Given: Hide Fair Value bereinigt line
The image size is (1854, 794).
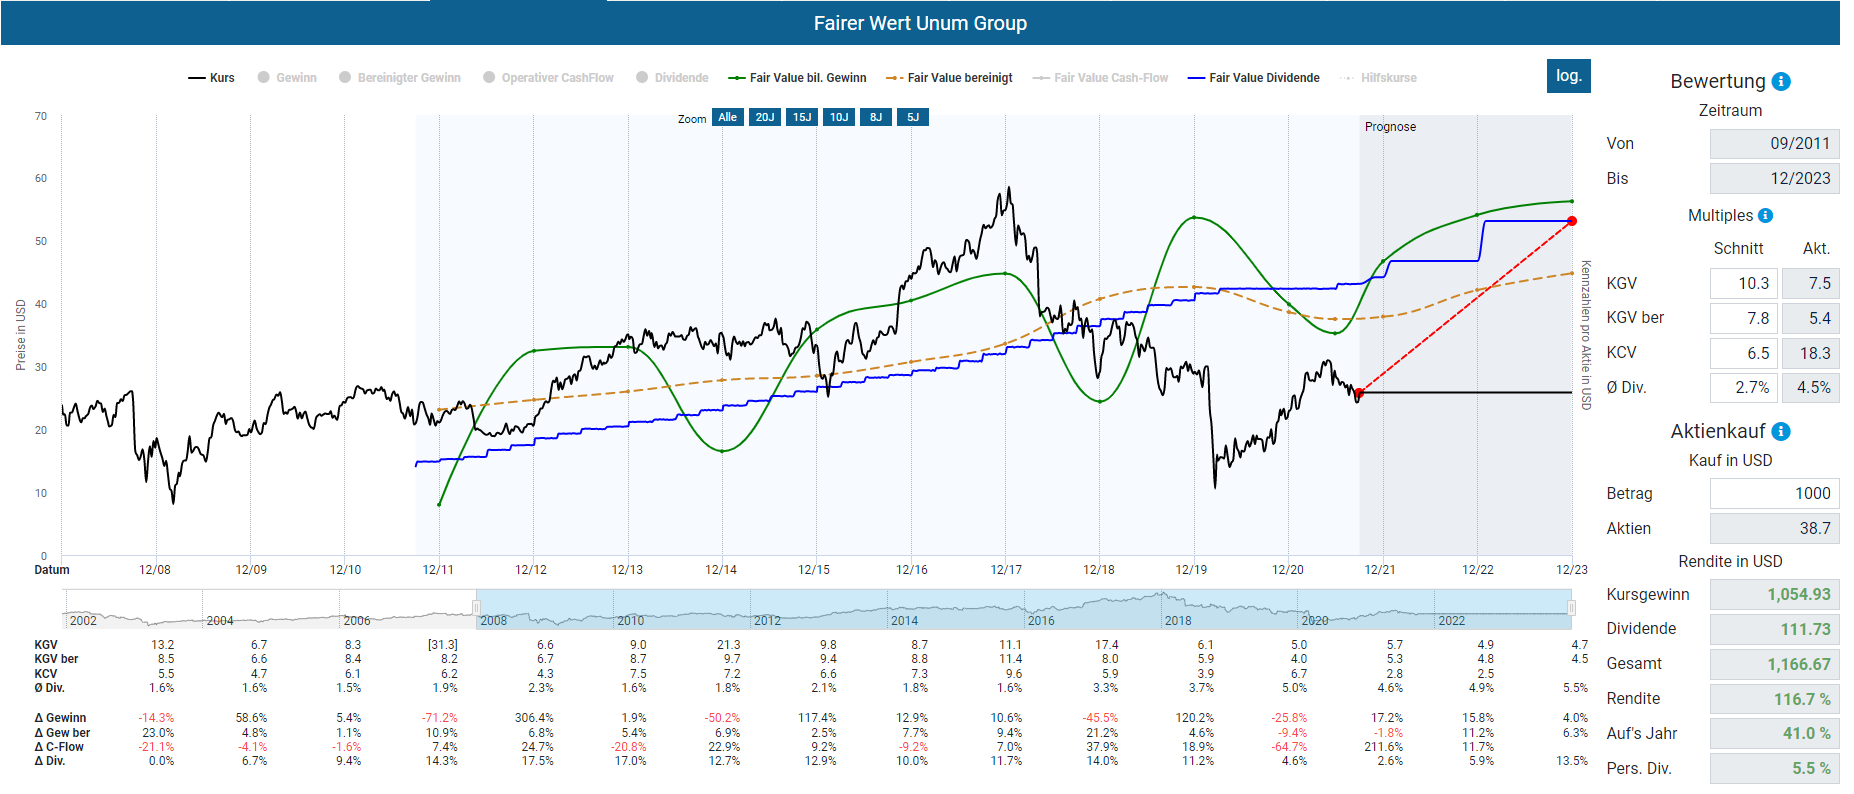Looking at the screenshot, I should point(949,78).
